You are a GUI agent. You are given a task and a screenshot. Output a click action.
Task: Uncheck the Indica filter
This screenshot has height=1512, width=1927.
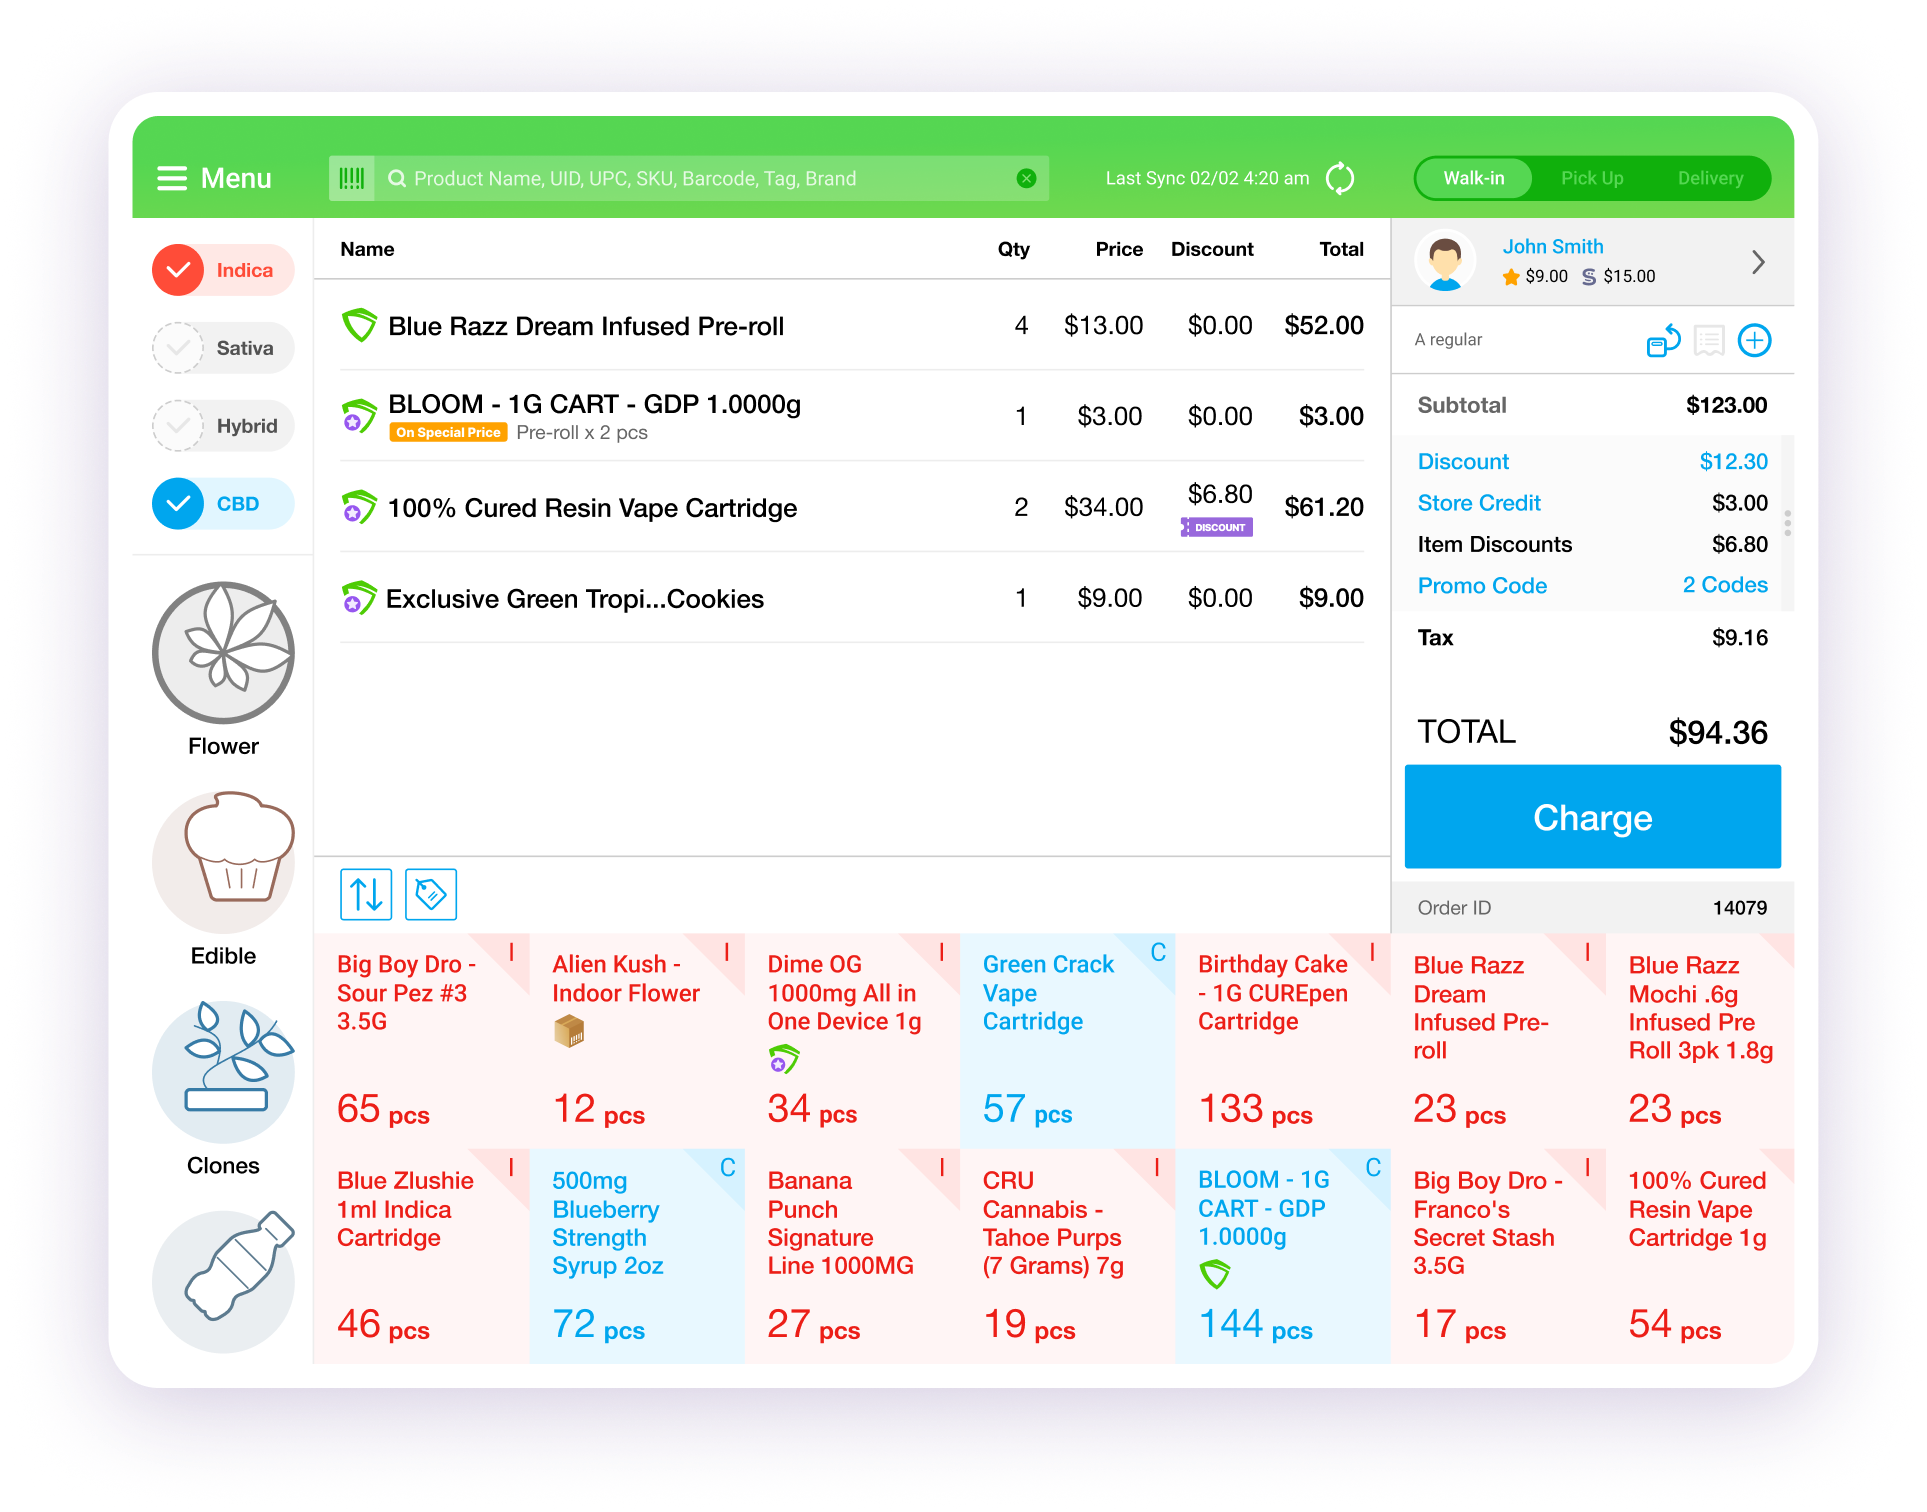click(178, 270)
